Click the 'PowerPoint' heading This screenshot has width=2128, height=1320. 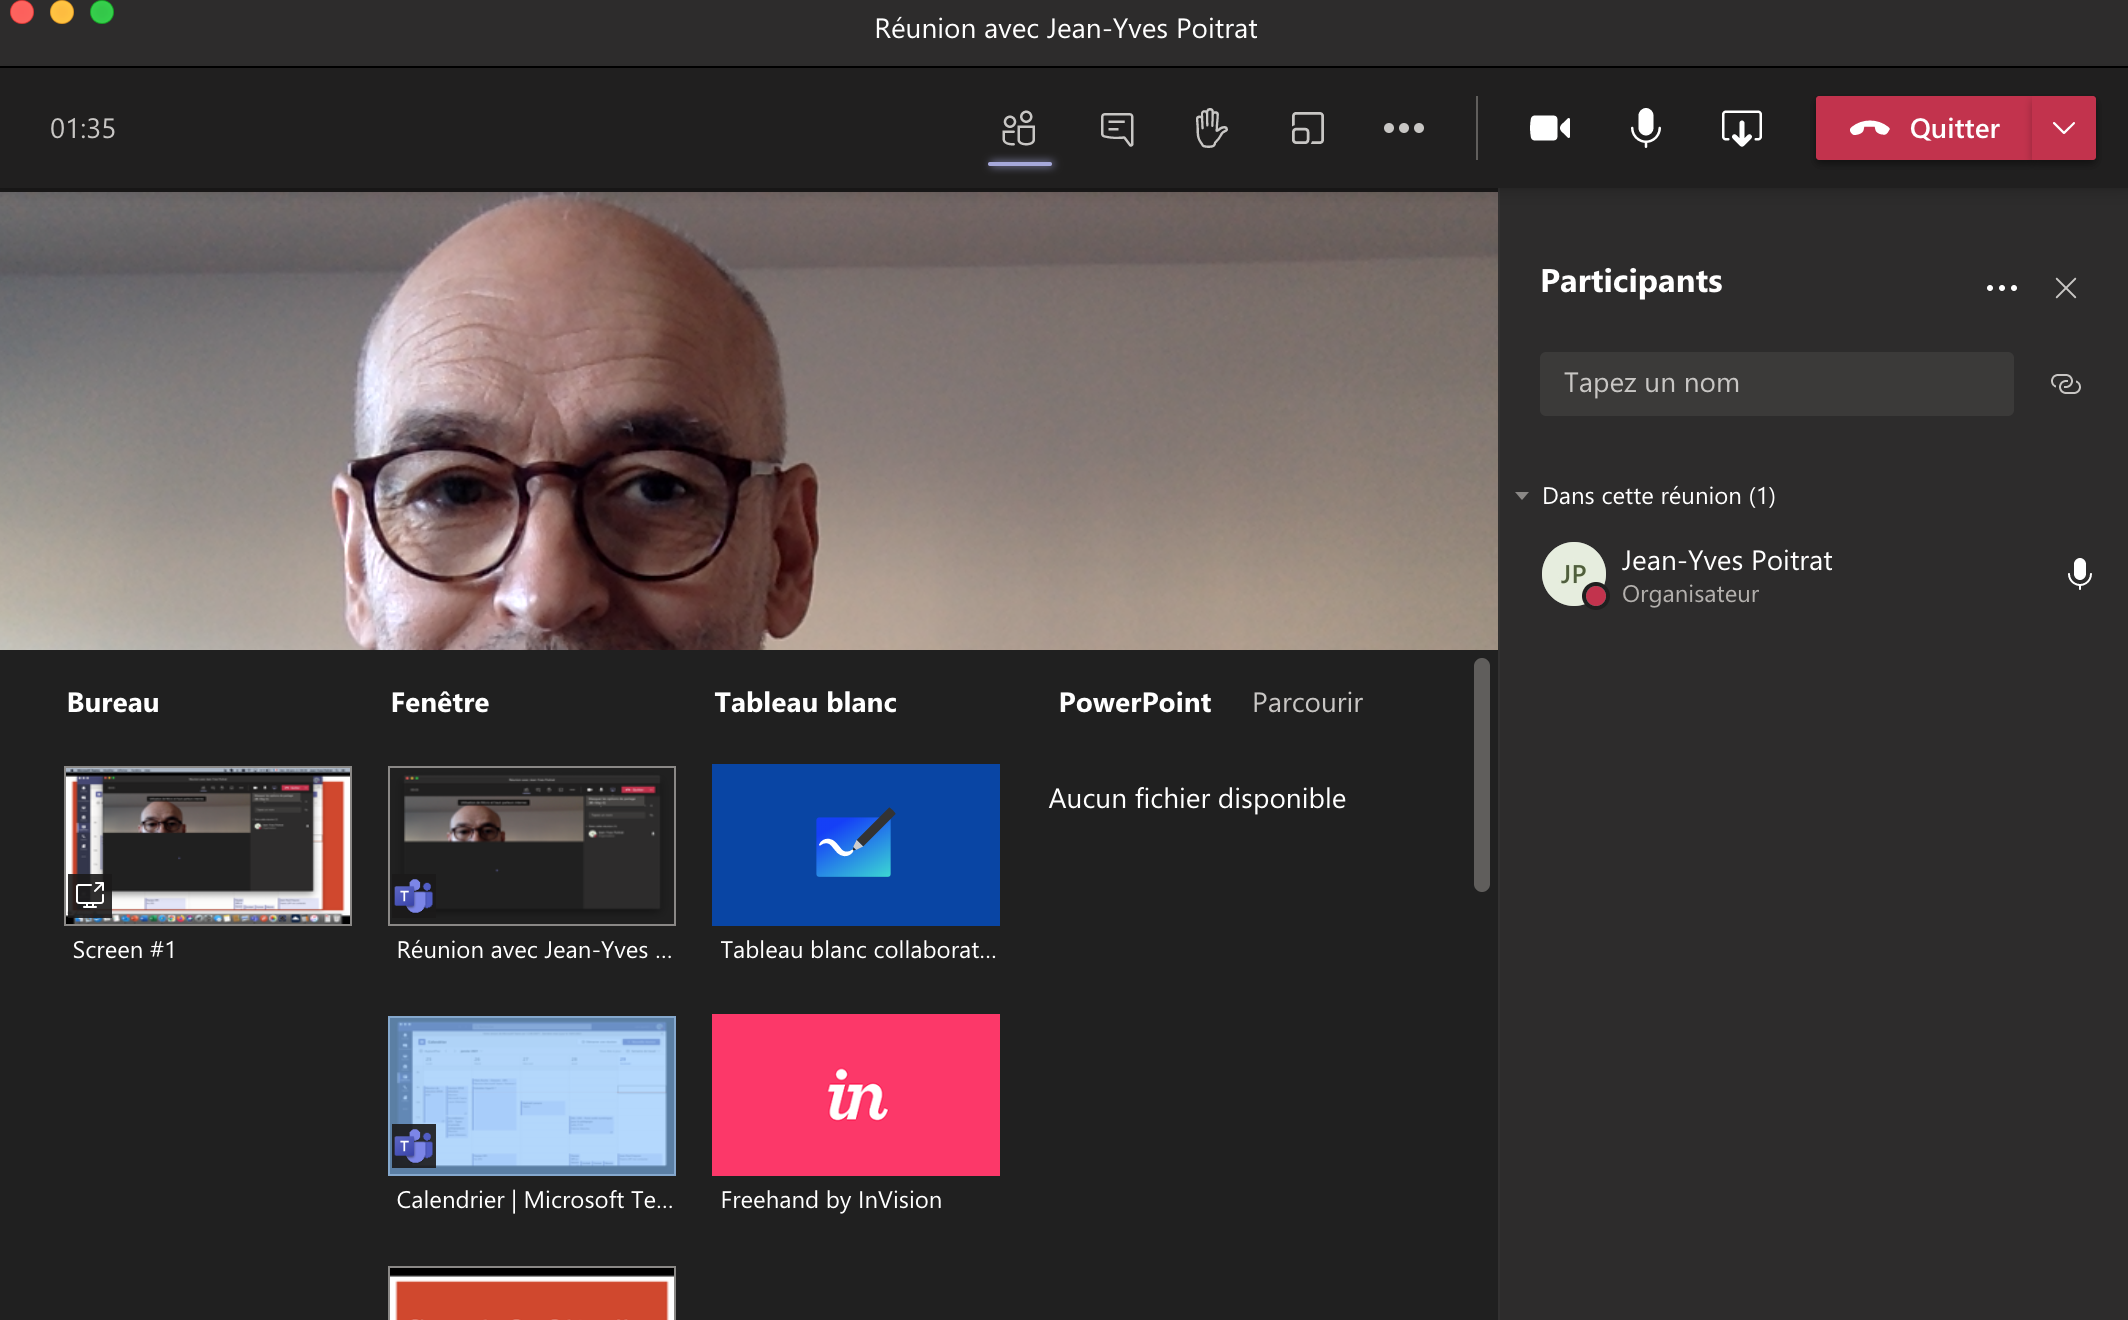click(1134, 702)
